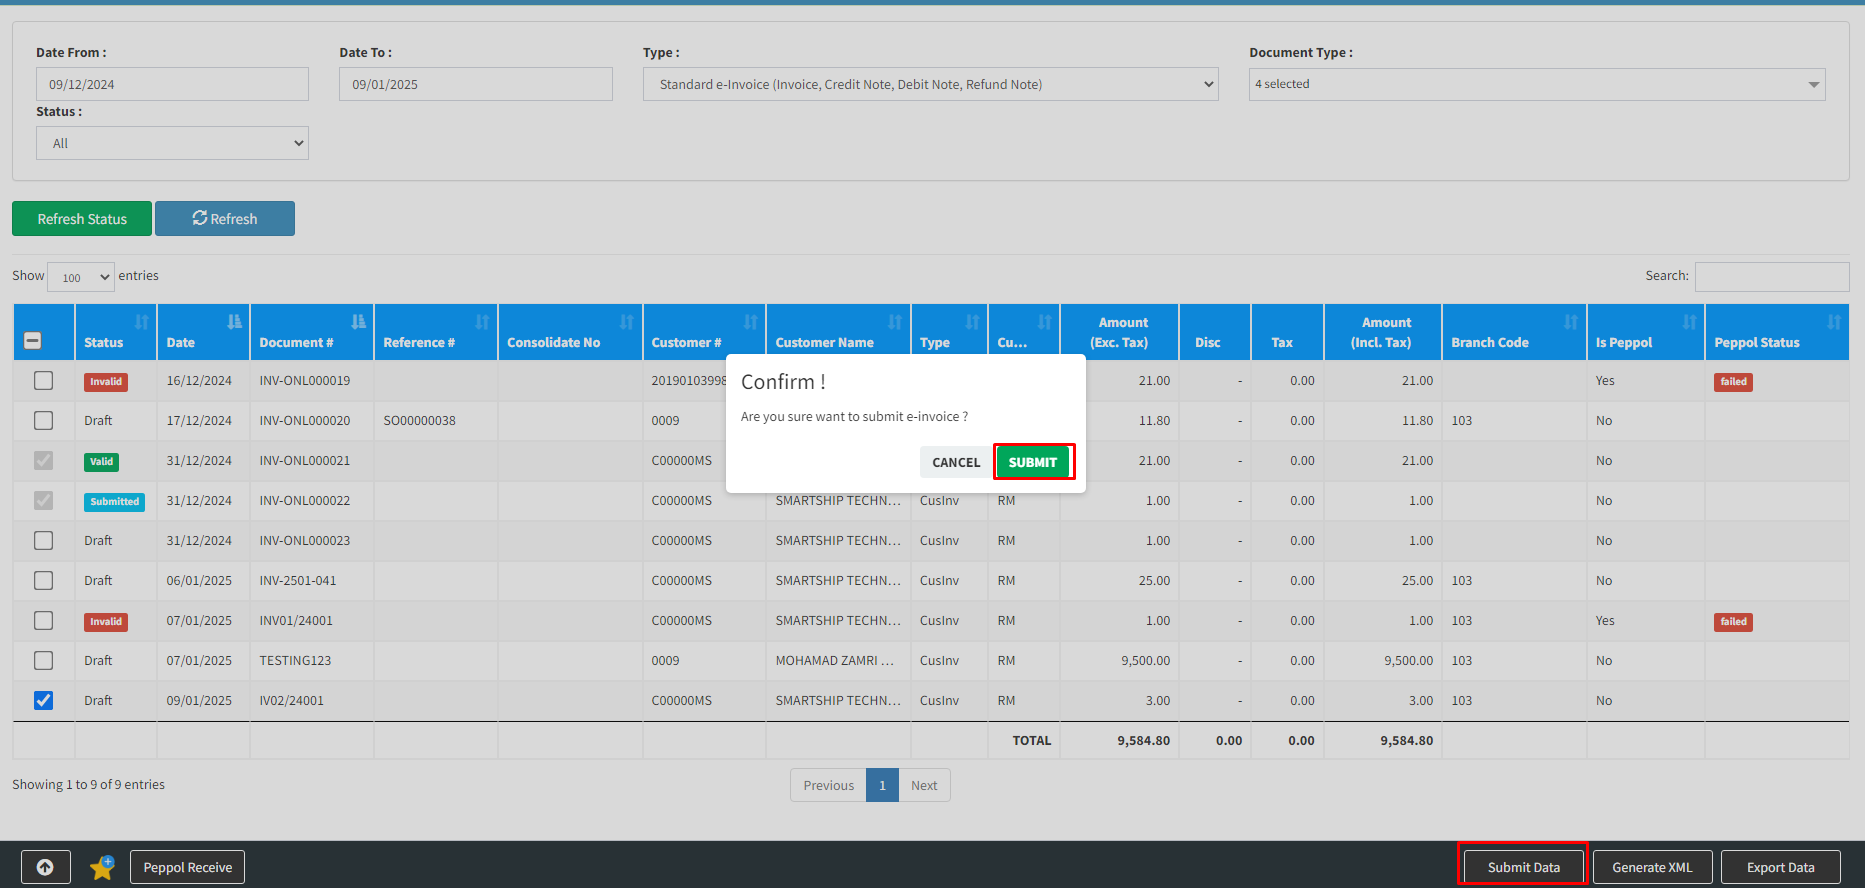The width and height of the screenshot is (1865, 888).
Task: Check the box for INV-ONL000020 row
Action: click(43, 420)
